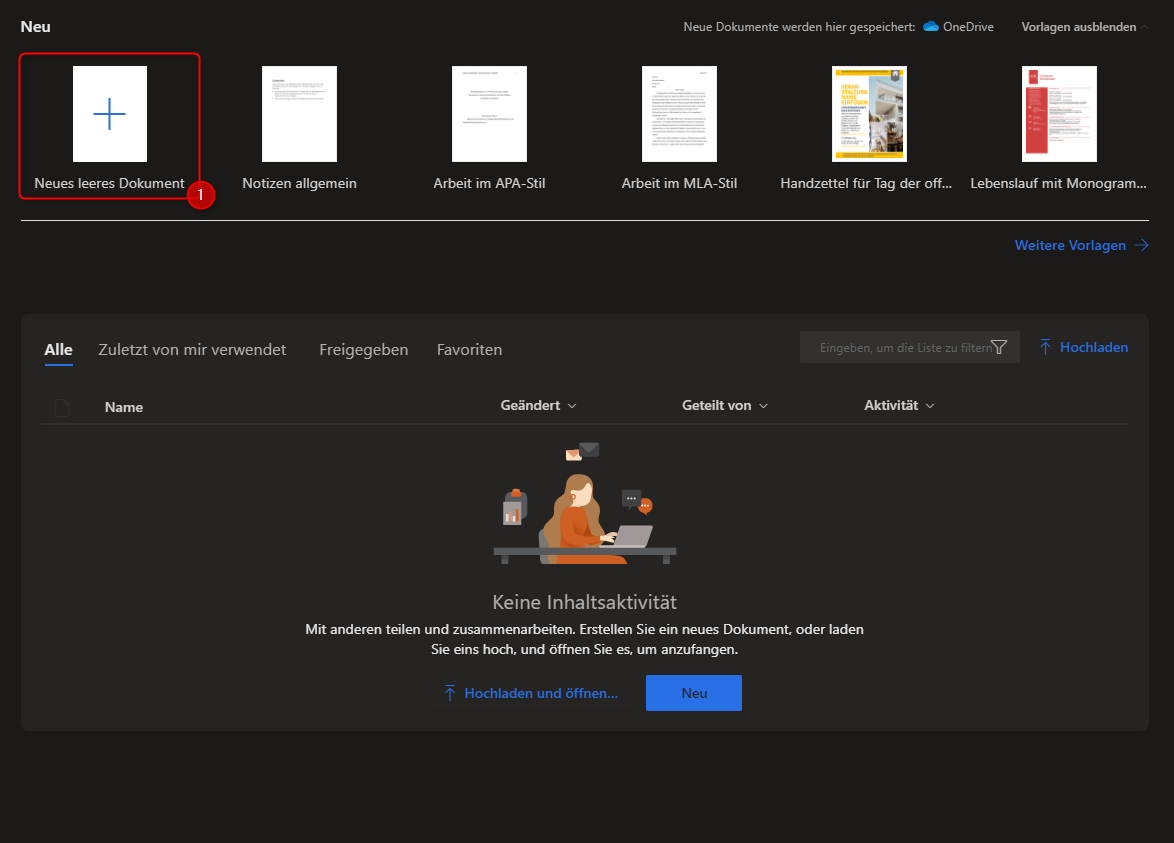Viewport: 1174px width, 843px height.
Task: Show the Favoriten tab
Action: [x=469, y=350]
